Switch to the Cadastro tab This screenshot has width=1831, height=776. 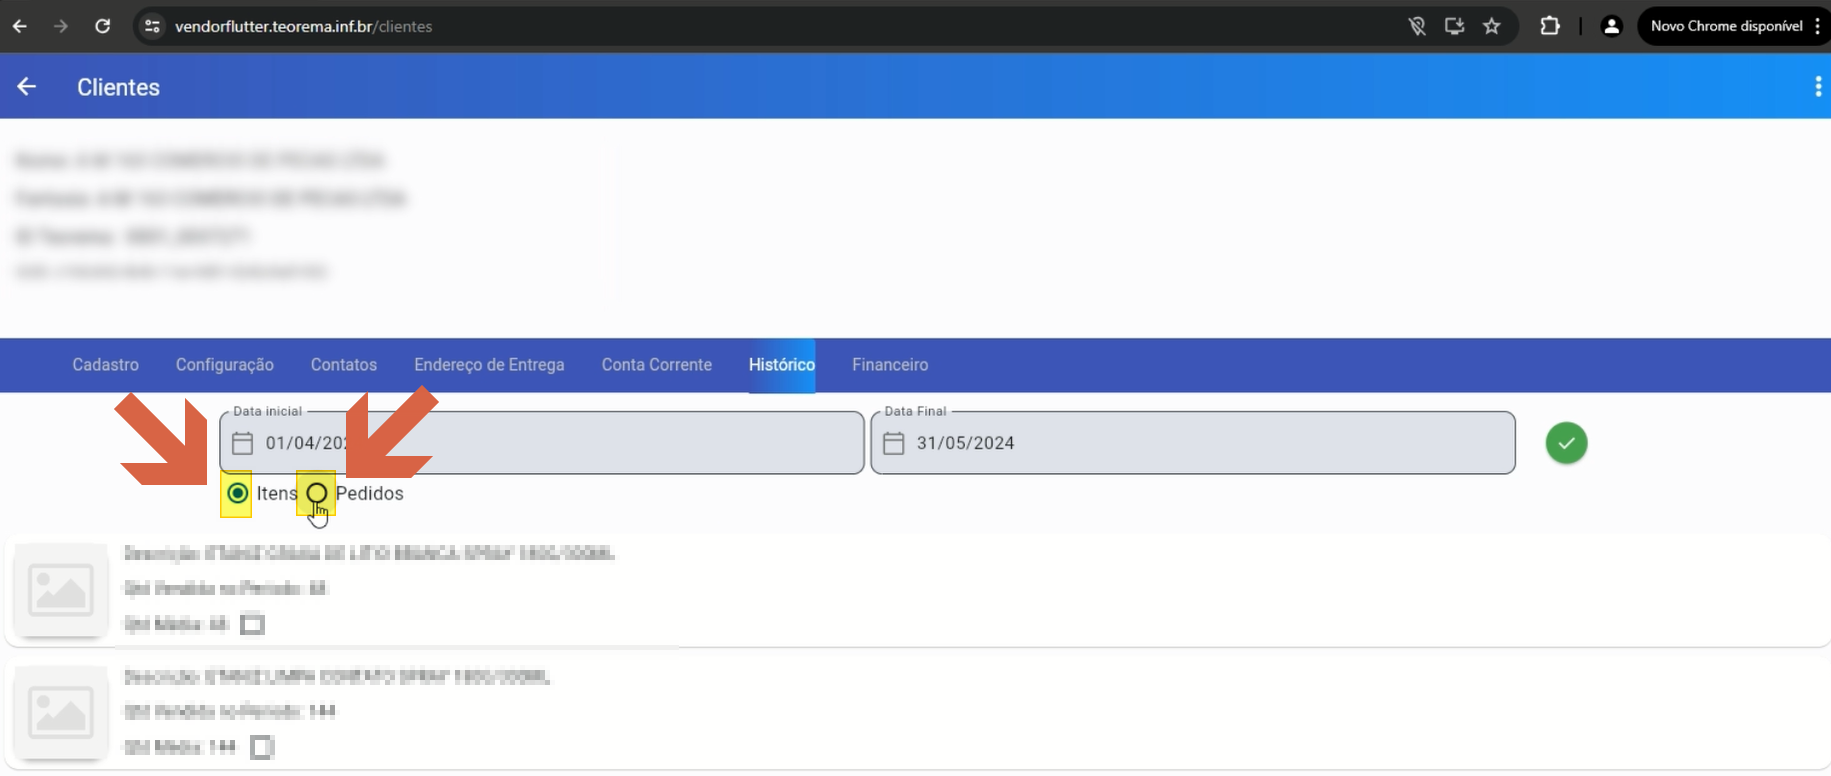point(105,365)
